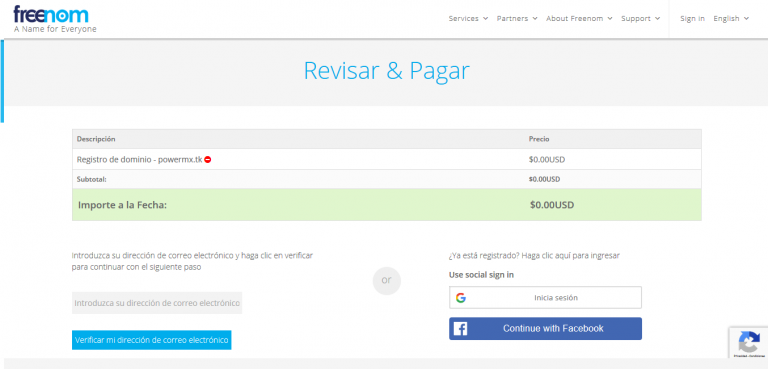Click the Facebook logo icon

[460, 328]
